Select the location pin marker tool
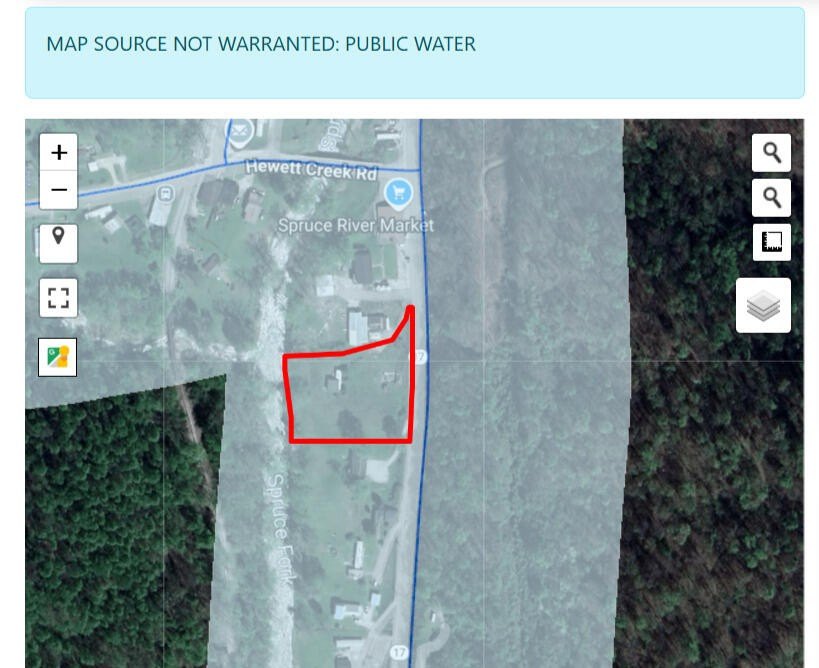This screenshot has width=819, height=668. (58, 244)
